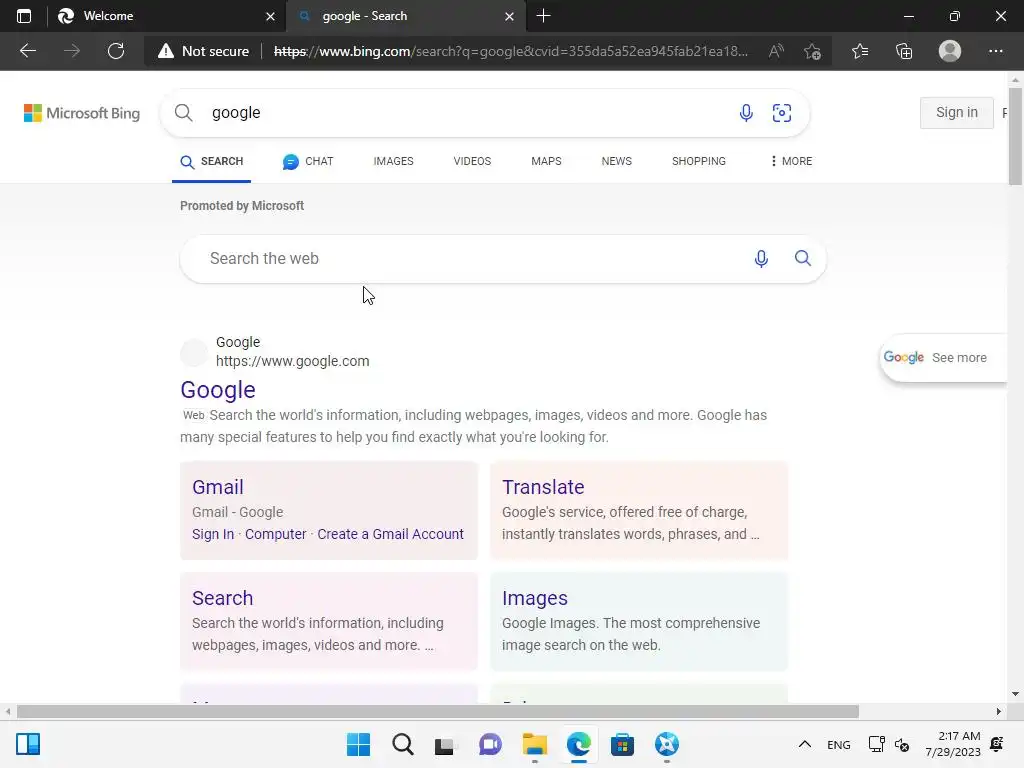Open the Not secure site warning

tap(203, 51)
